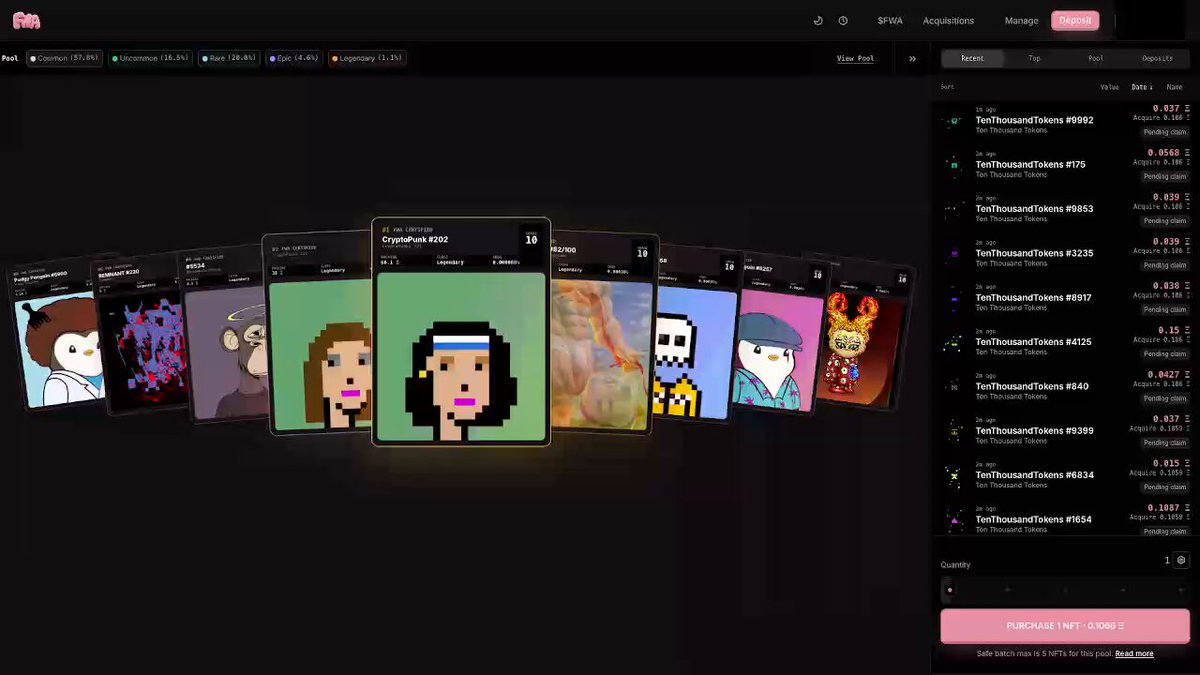
Task: Open the Pool tab in side panel
Action: [x=1096, y=58]
